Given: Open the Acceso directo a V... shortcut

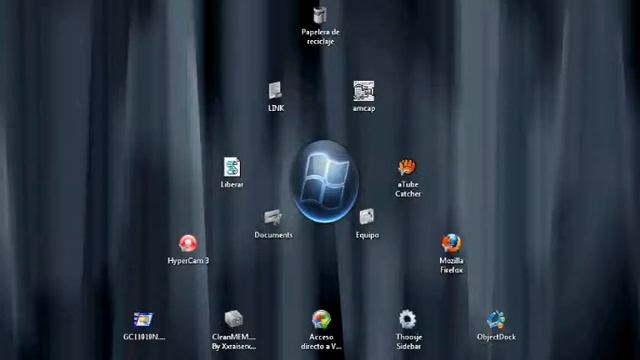Looking at the screenshot, I should [x=321, y=320].
